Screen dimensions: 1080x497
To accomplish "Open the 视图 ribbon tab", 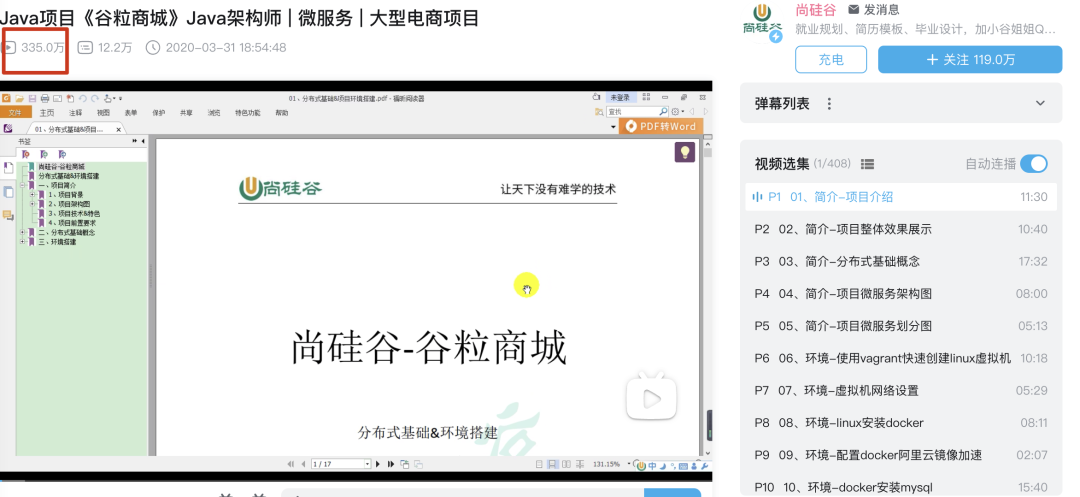I will 103,112.
